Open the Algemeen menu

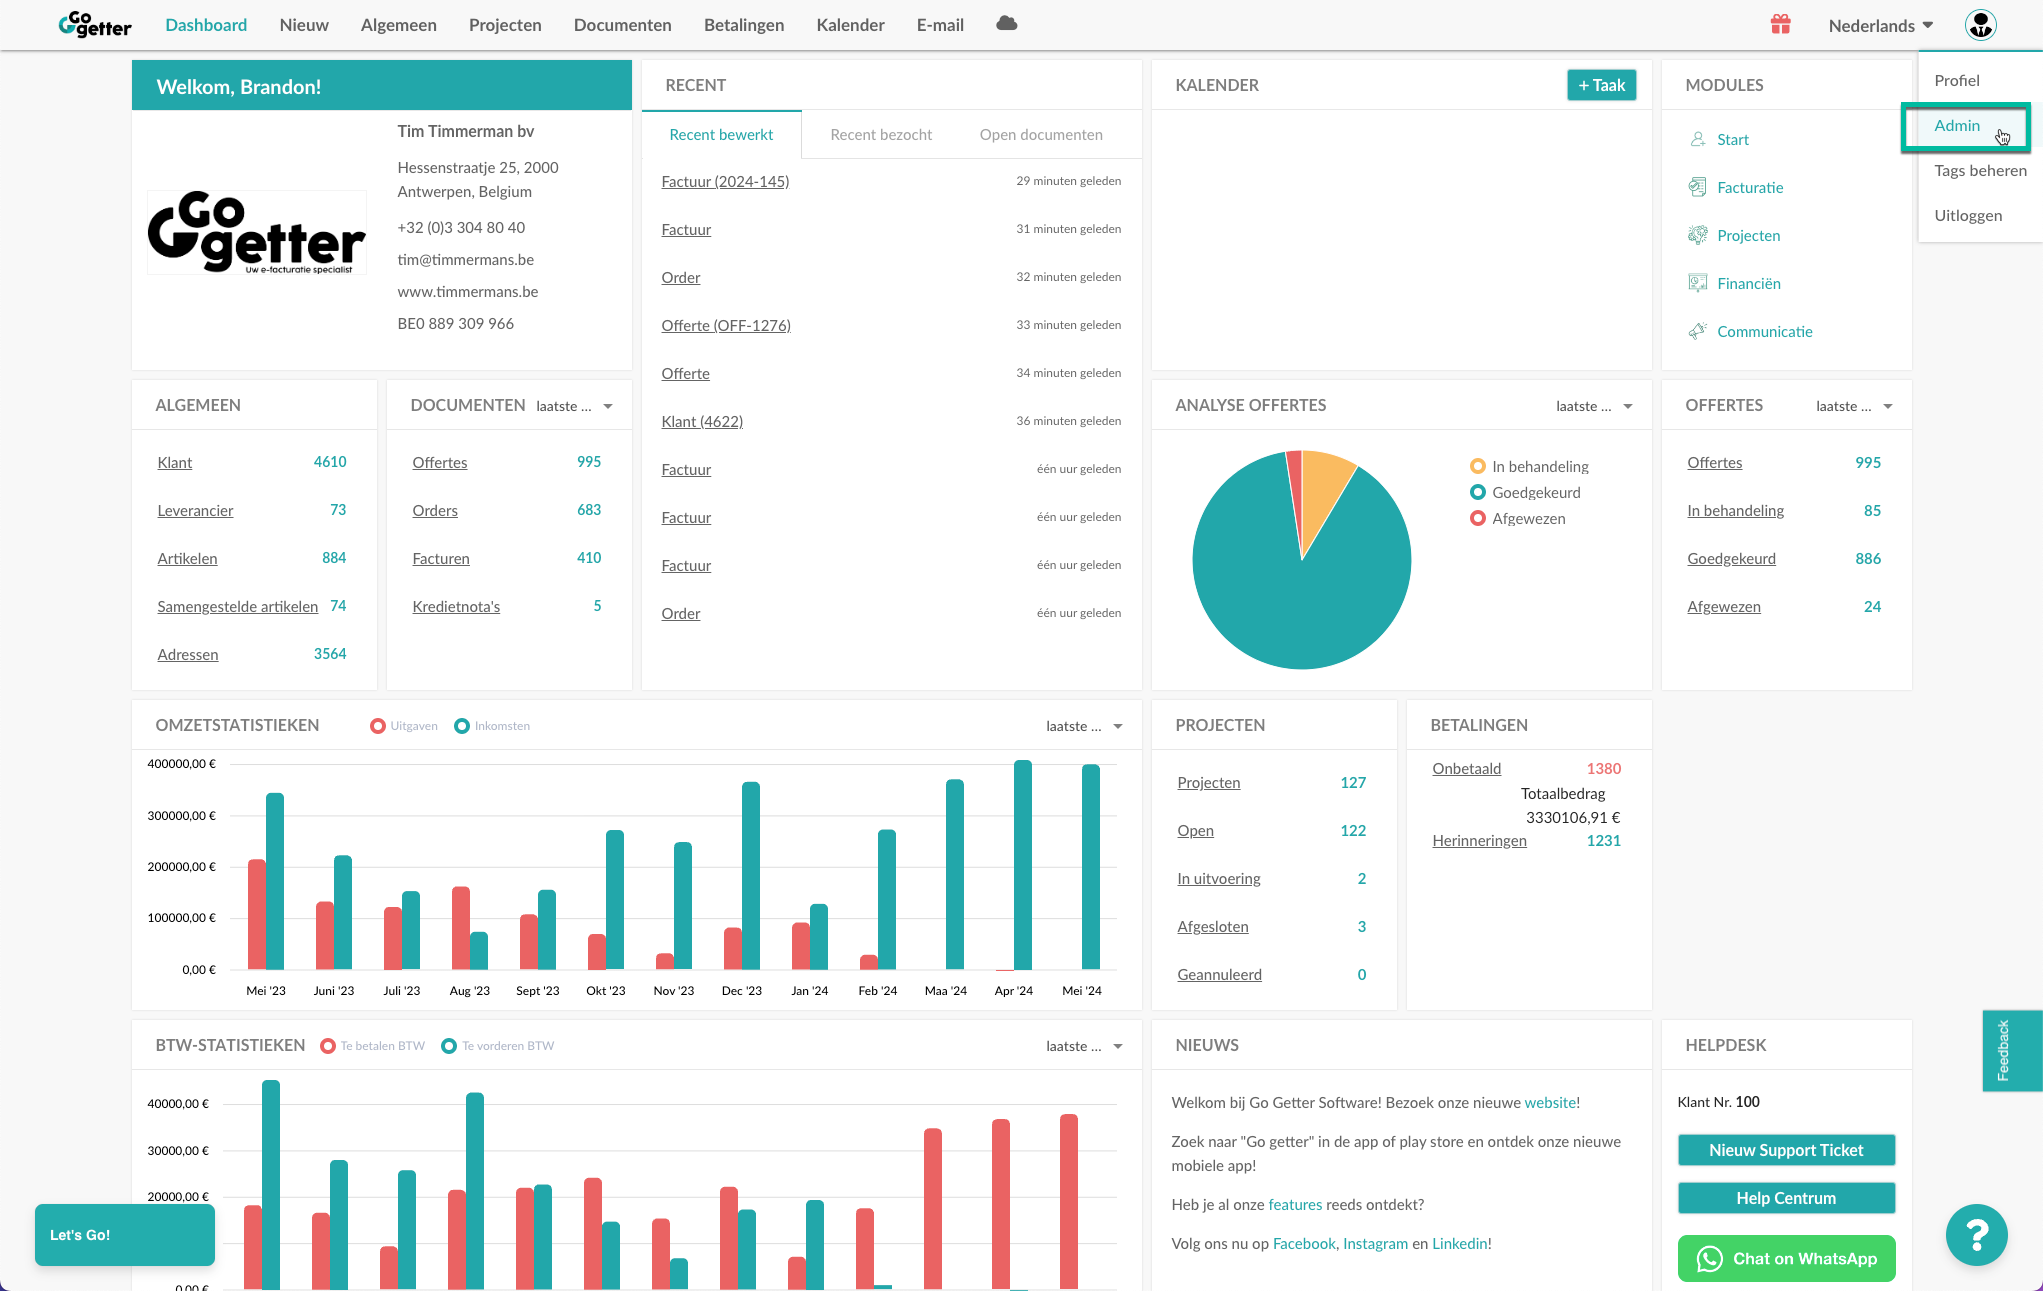coord(398,25)
